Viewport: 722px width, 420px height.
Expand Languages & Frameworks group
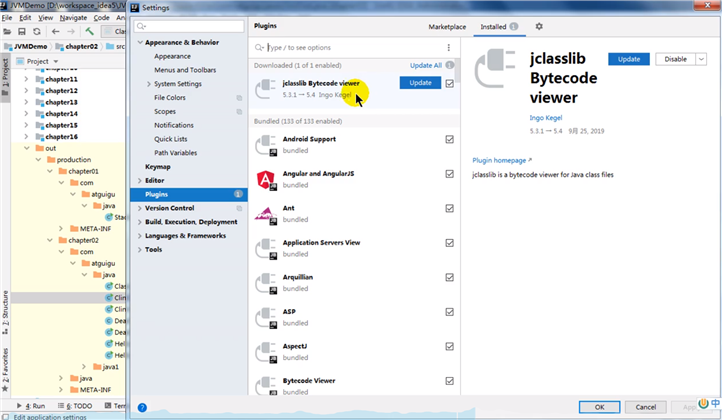click(140, 236)
